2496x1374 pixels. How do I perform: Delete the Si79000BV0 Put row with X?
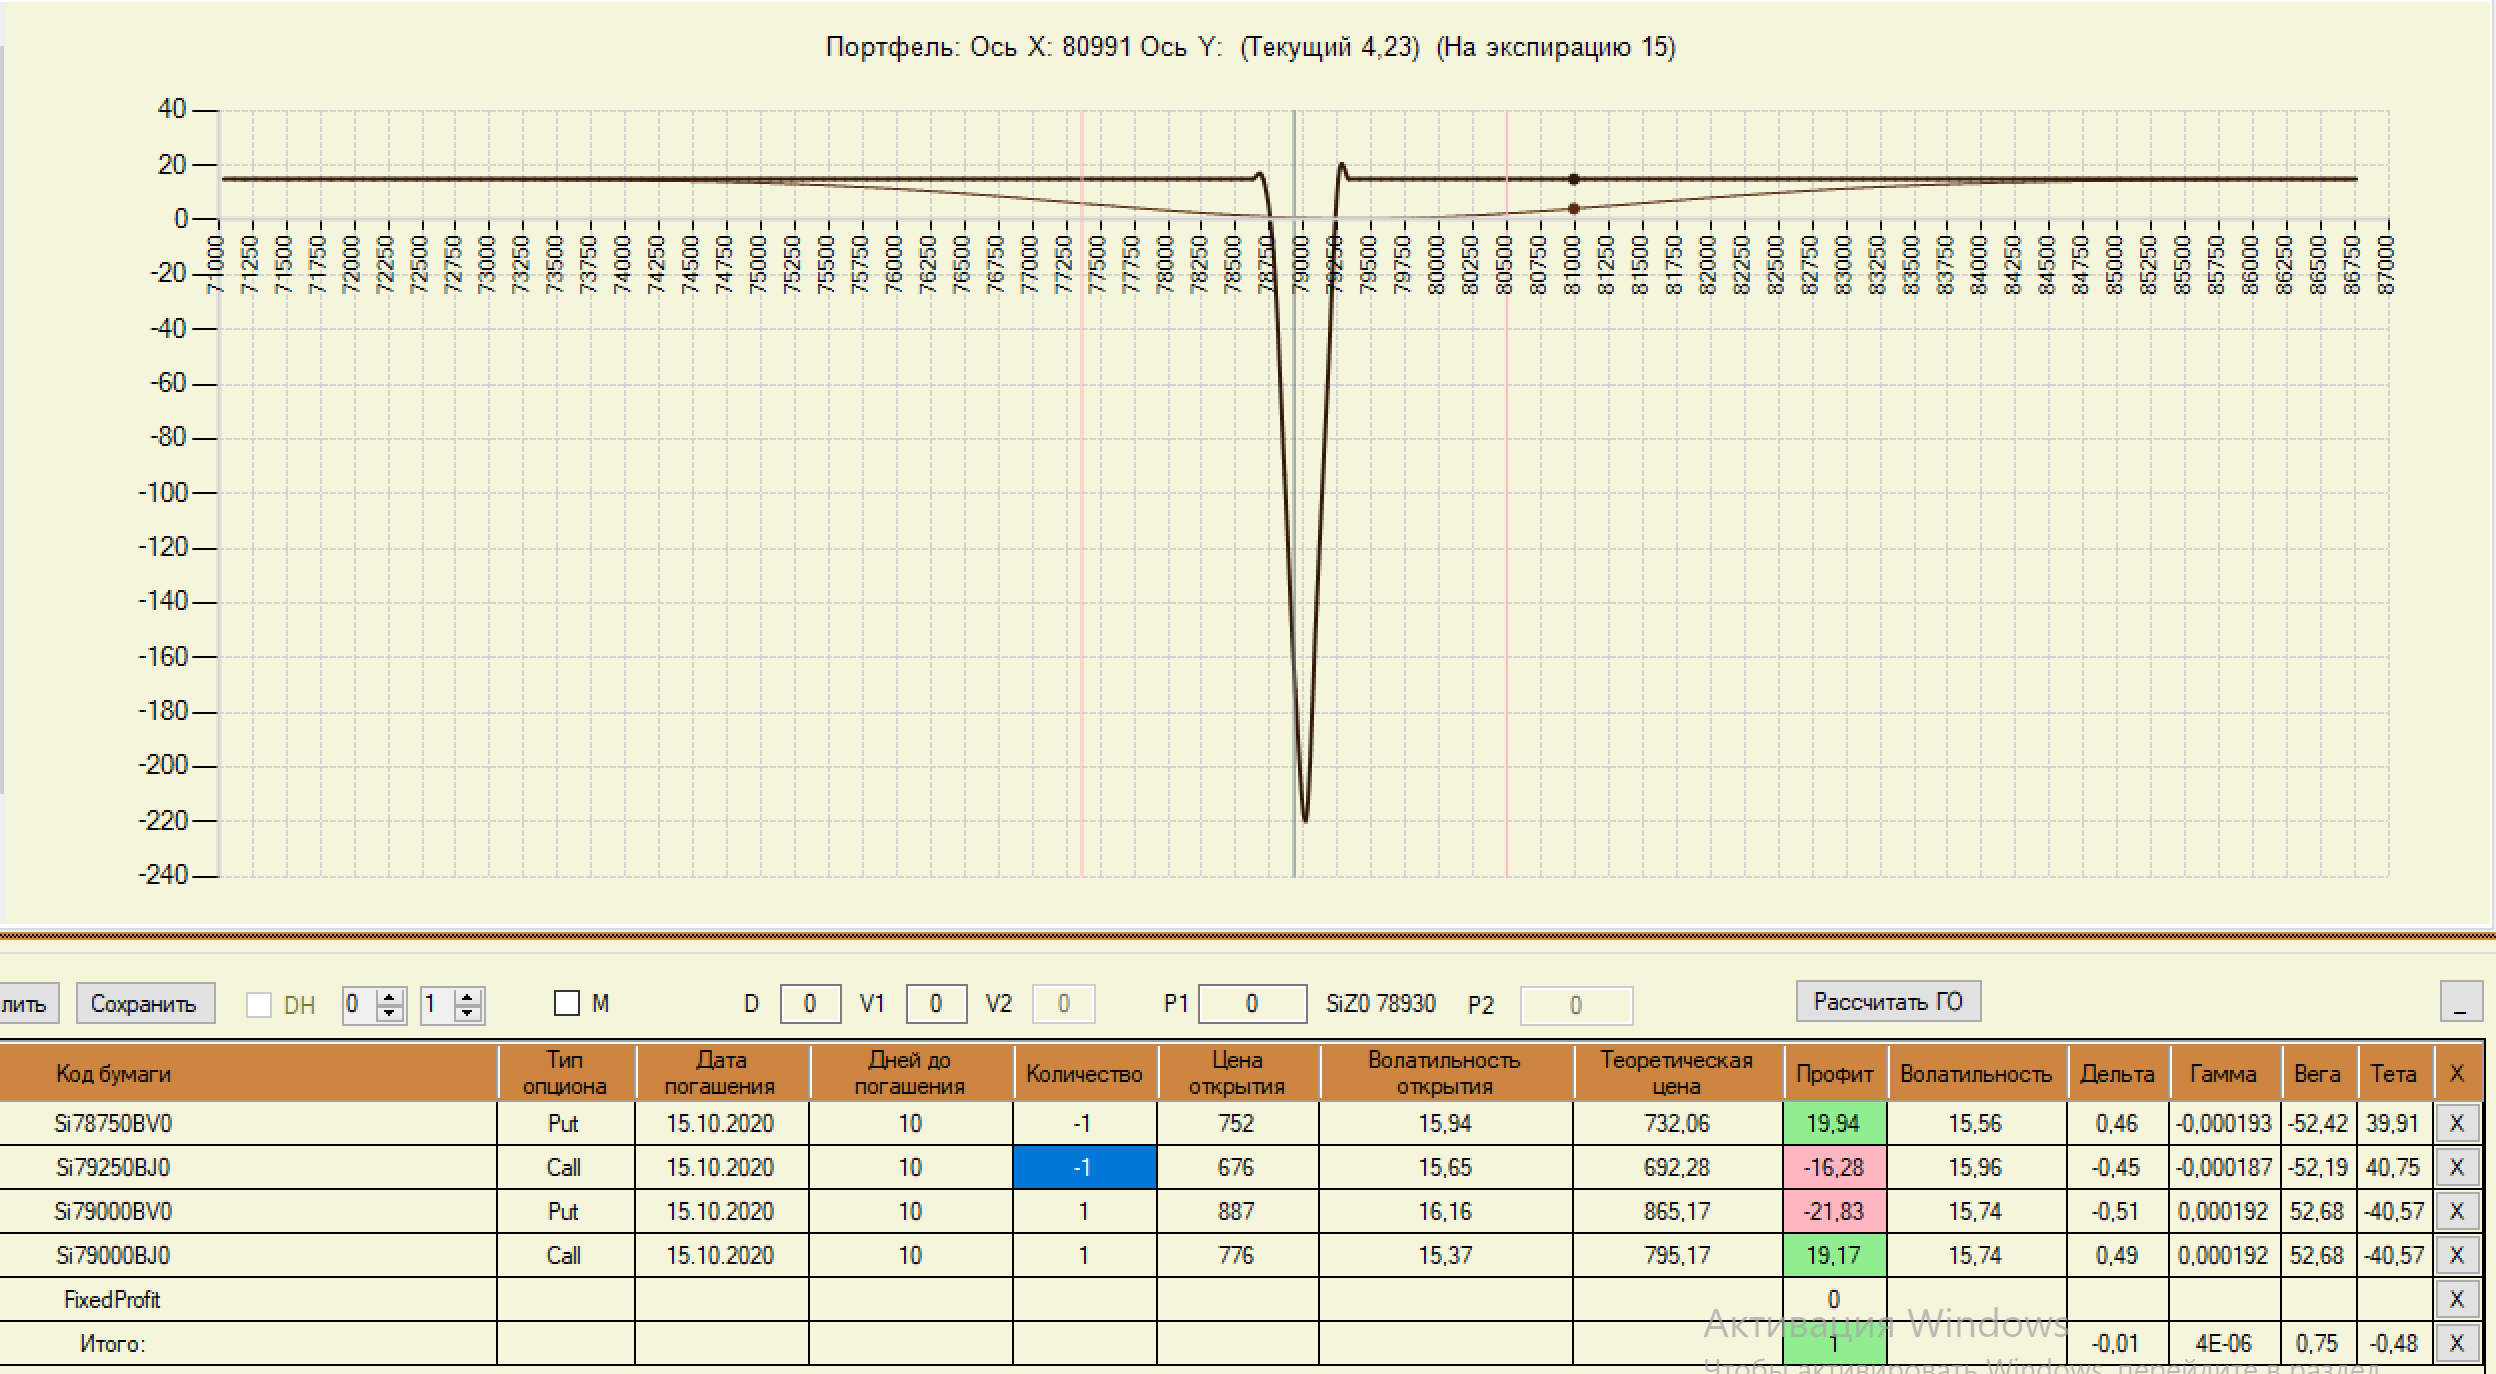click(x=2456, y=1211)
